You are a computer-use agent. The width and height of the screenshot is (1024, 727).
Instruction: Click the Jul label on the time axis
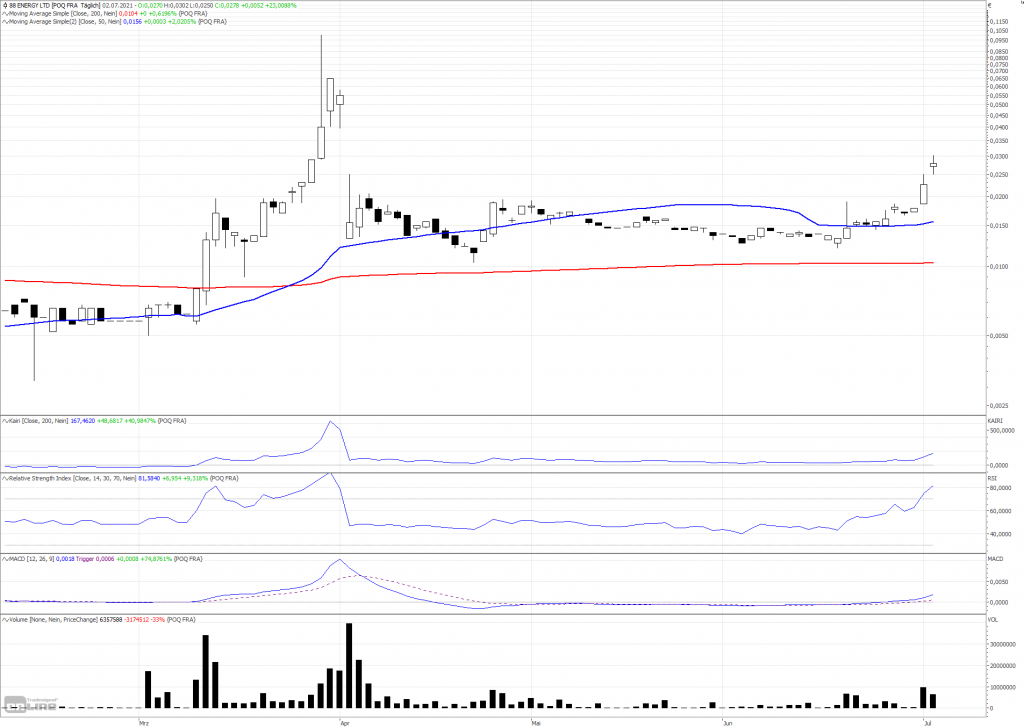click(x=927, y=724)
